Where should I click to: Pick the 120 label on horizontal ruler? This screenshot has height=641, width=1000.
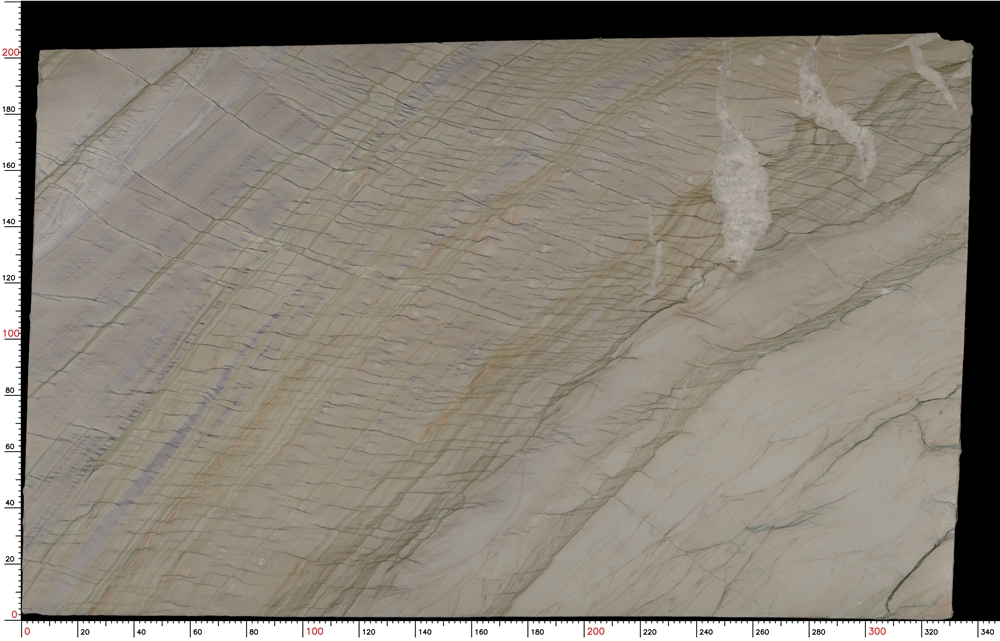click(x=369, y=632)
